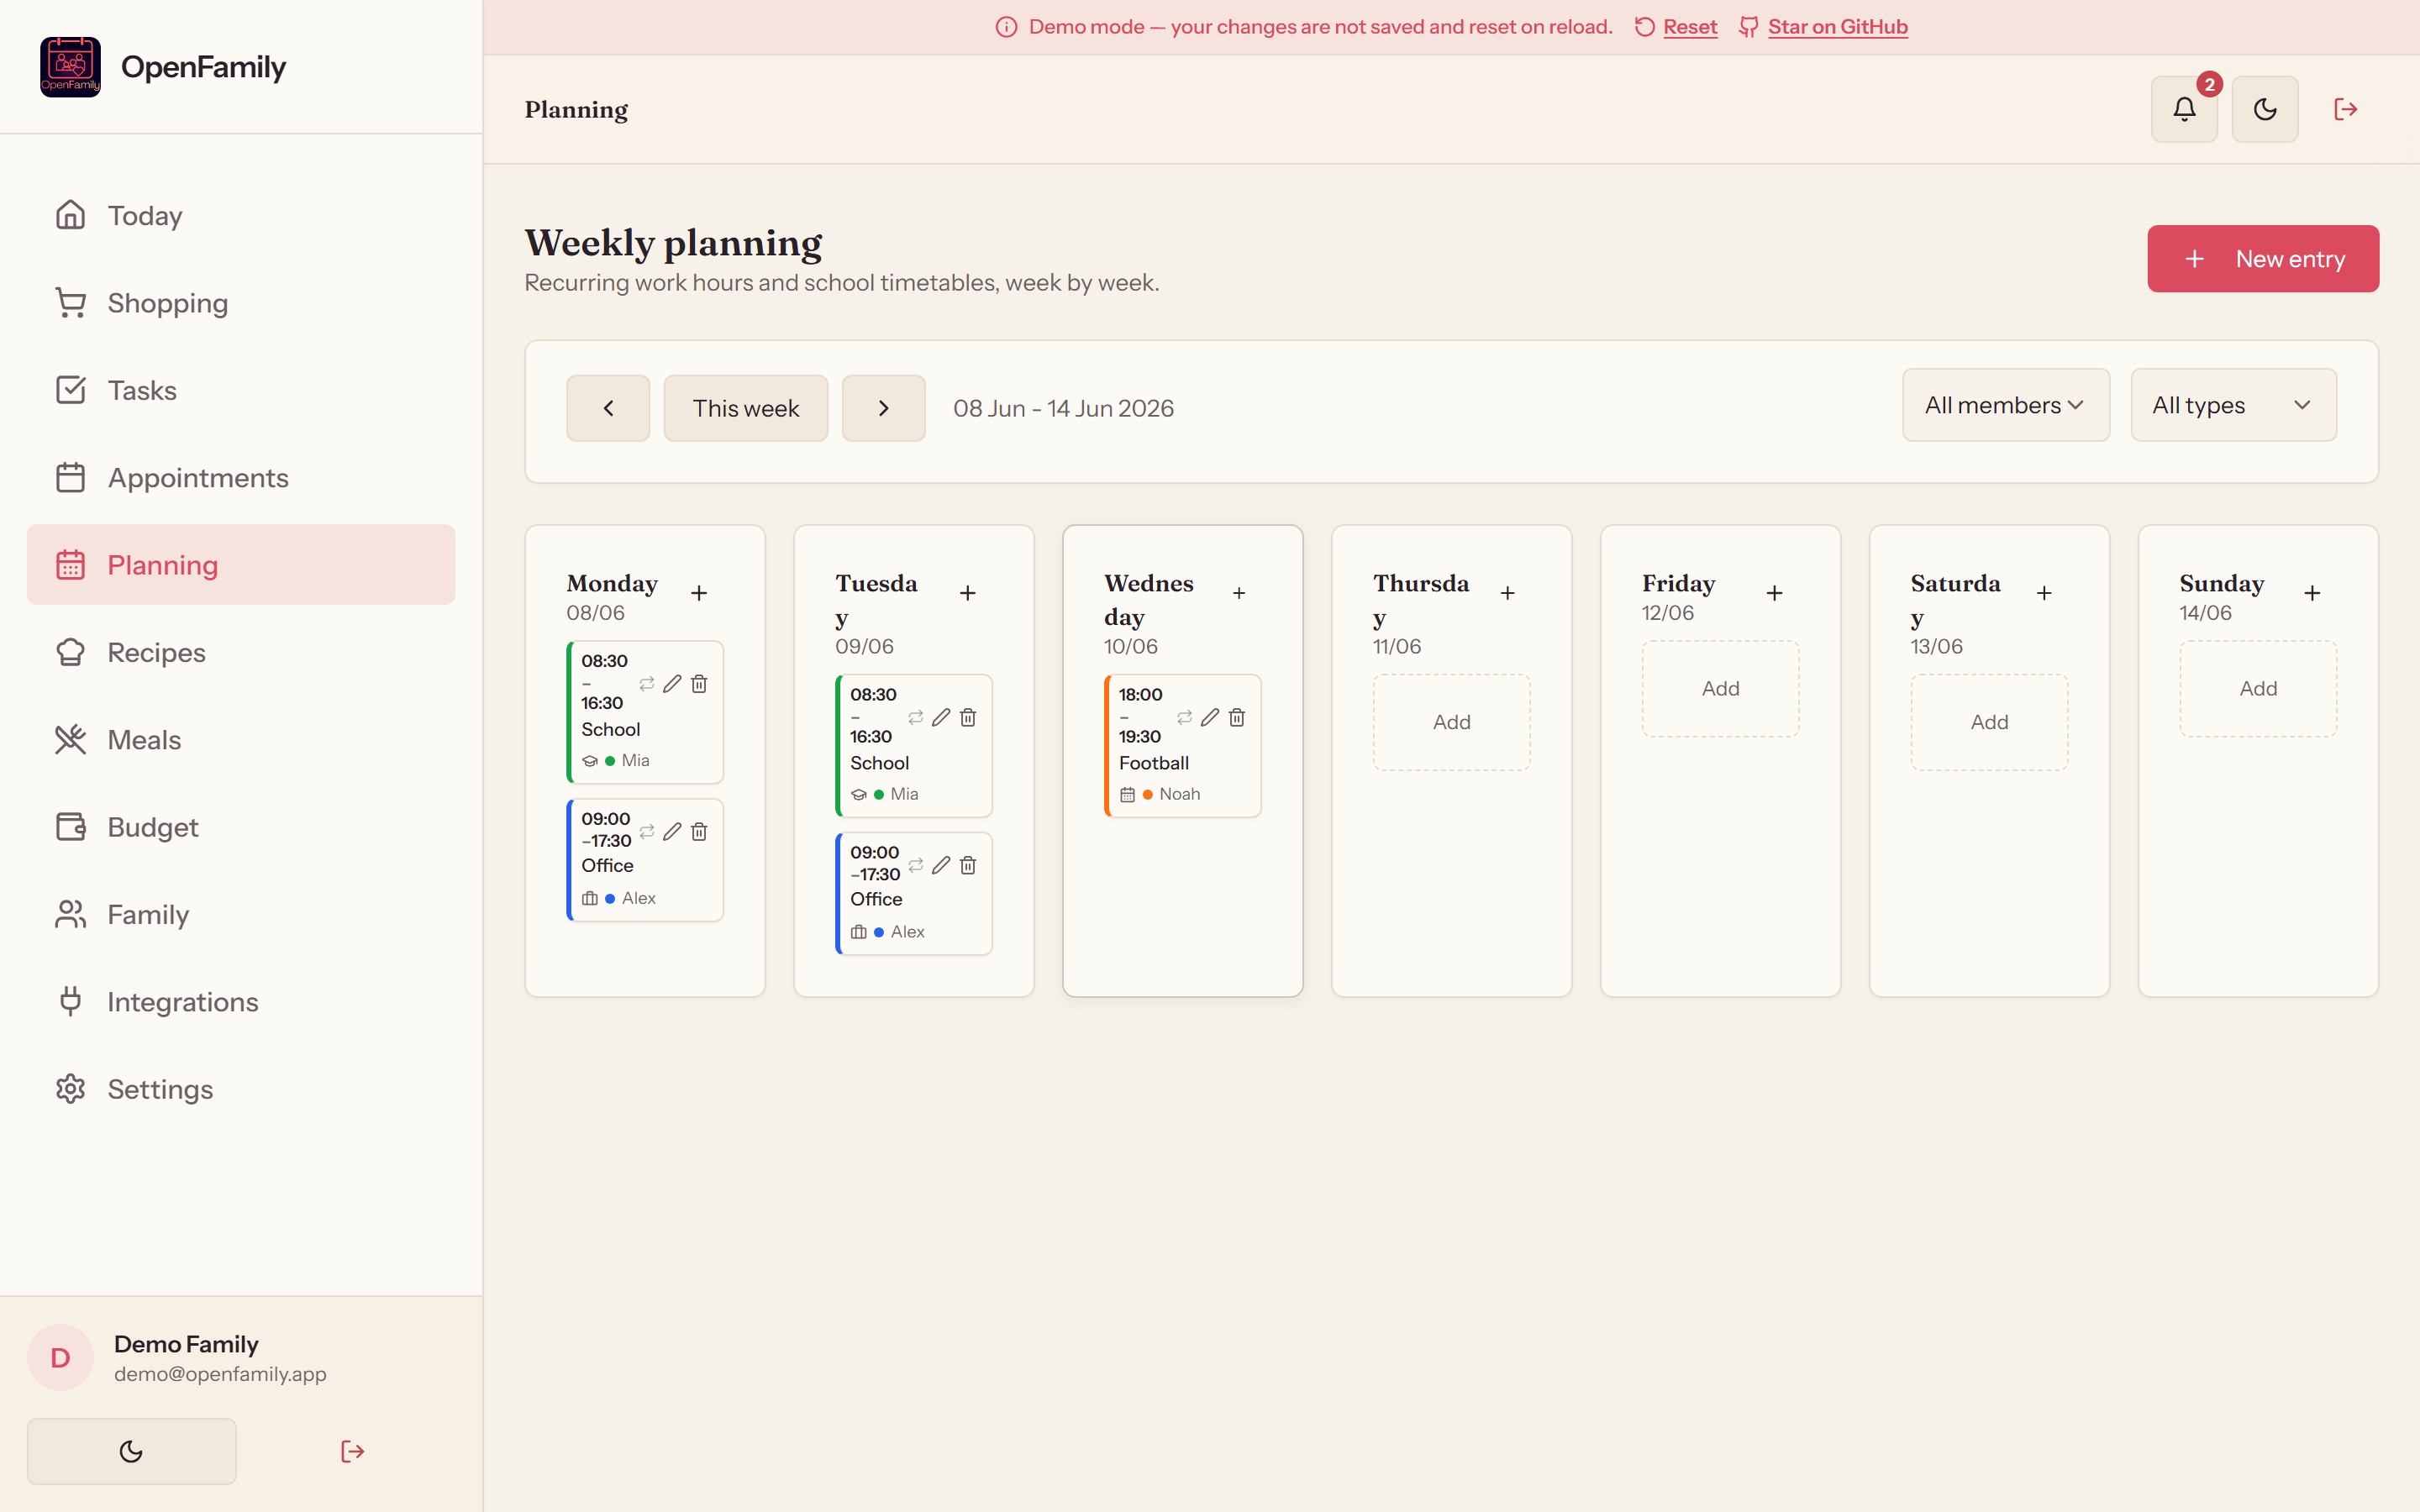This screenshot has height=1512, width=2420.
Task: Add an entry via Saturday plus icon
Action: pos(2044,593)
